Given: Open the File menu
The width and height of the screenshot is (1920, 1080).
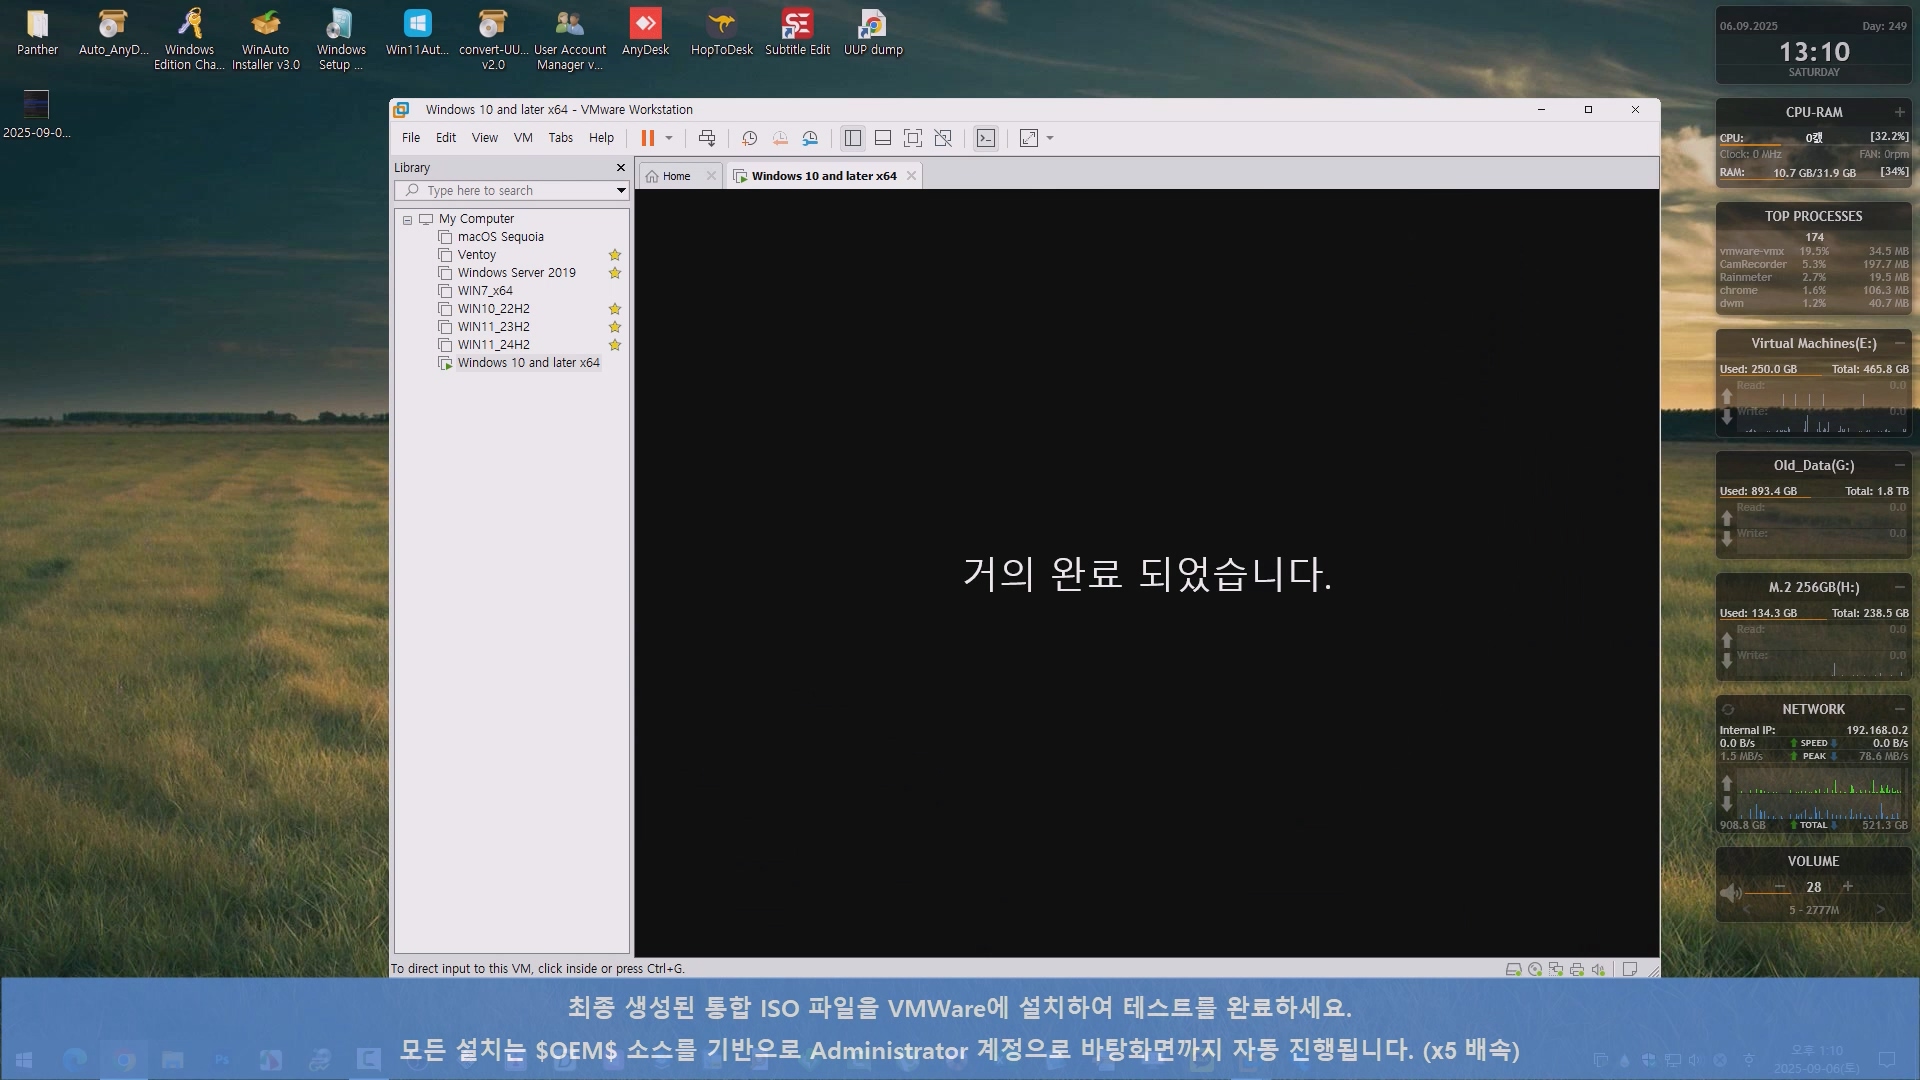Looking at the screenshot, I should [x=411, y=138].
